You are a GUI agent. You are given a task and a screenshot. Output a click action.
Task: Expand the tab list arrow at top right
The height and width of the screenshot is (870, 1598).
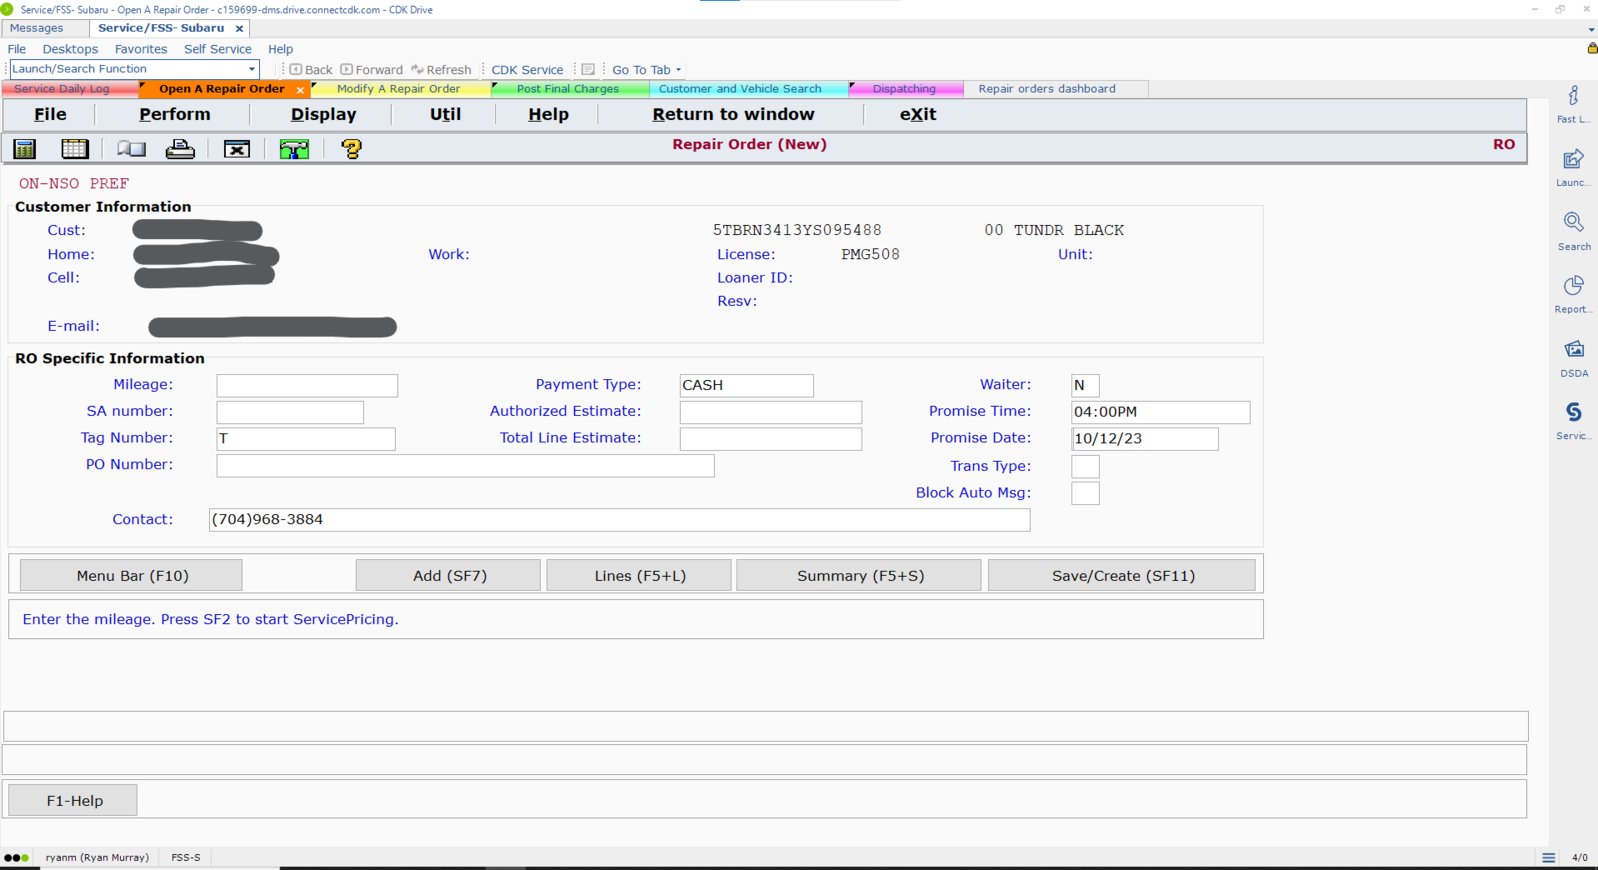point(1591,30)
